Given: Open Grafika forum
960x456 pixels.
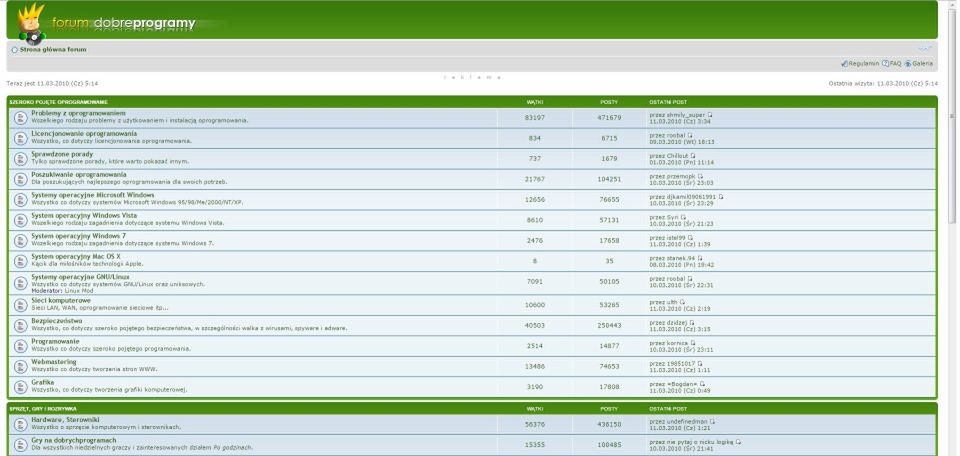Looking at the screenshot, I should click(x=43, y=383).
